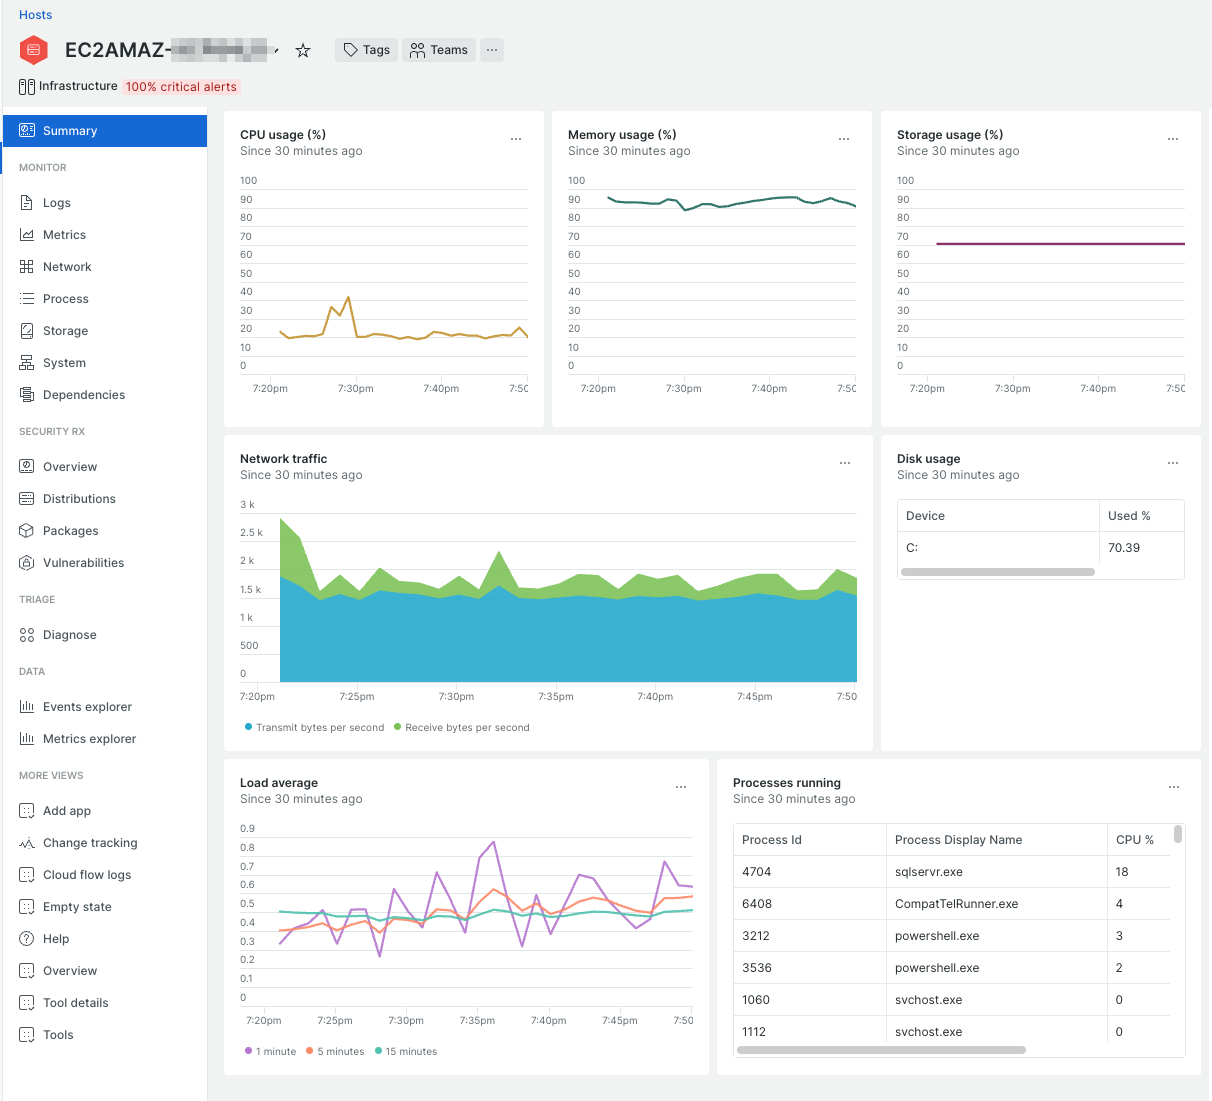Toggle Receive bytes per second legend series
Screen dimensions: 1212x1101
point(462,727)
